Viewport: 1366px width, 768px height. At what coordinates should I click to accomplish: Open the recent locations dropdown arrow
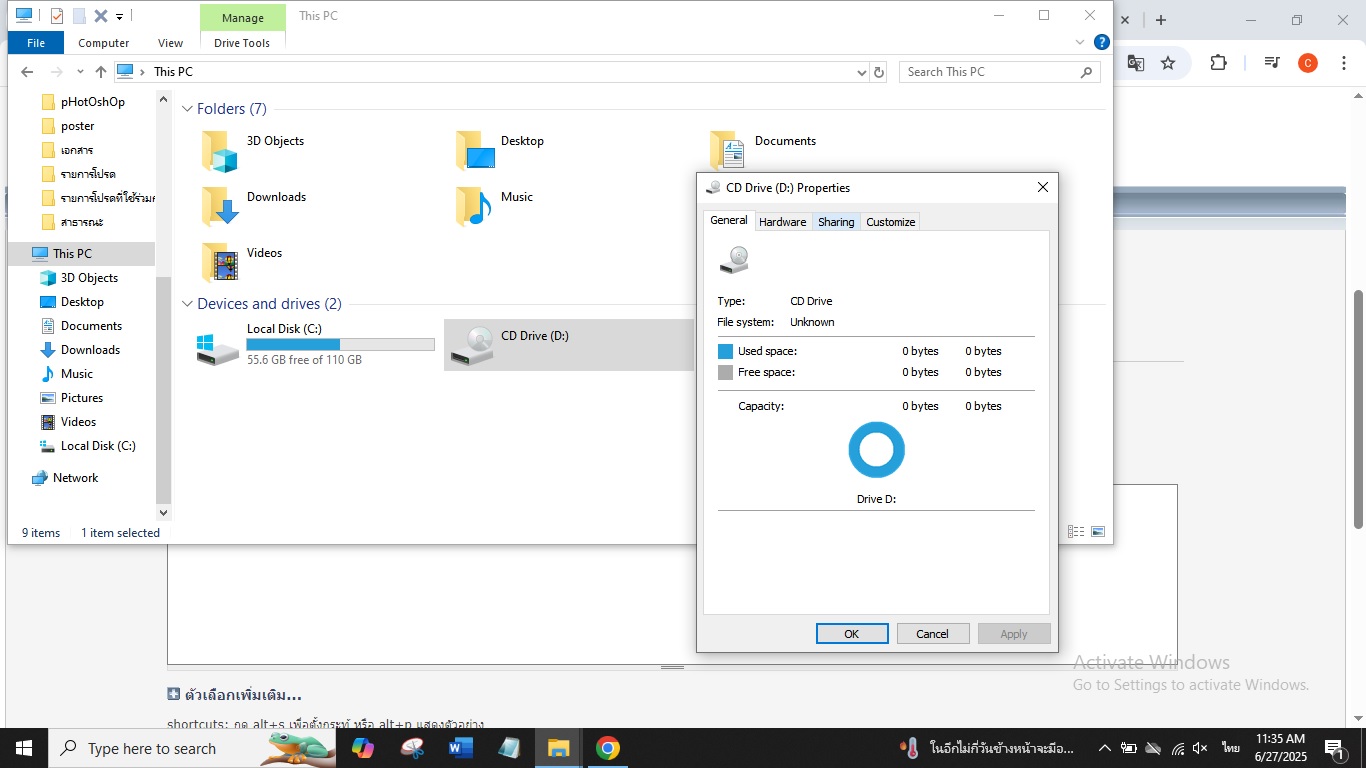(x=80, y=72)
